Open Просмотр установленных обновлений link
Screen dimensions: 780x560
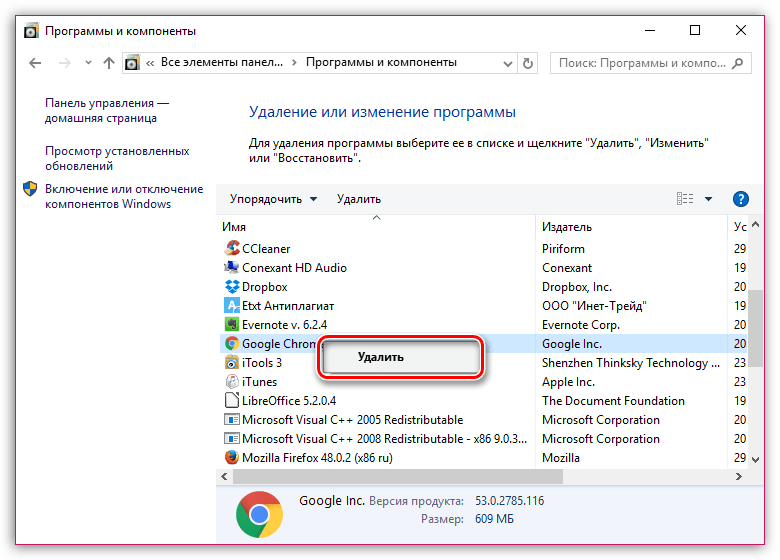tap(117, 158)
